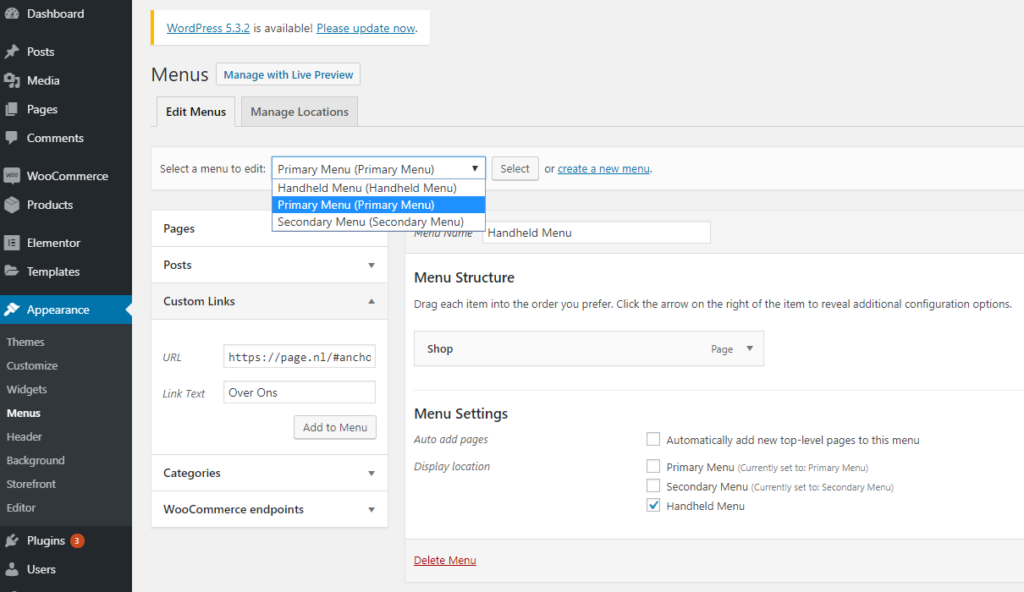Focus the URL input field
This screenshot has width=1024, height=592.
[x=299, y=357]
